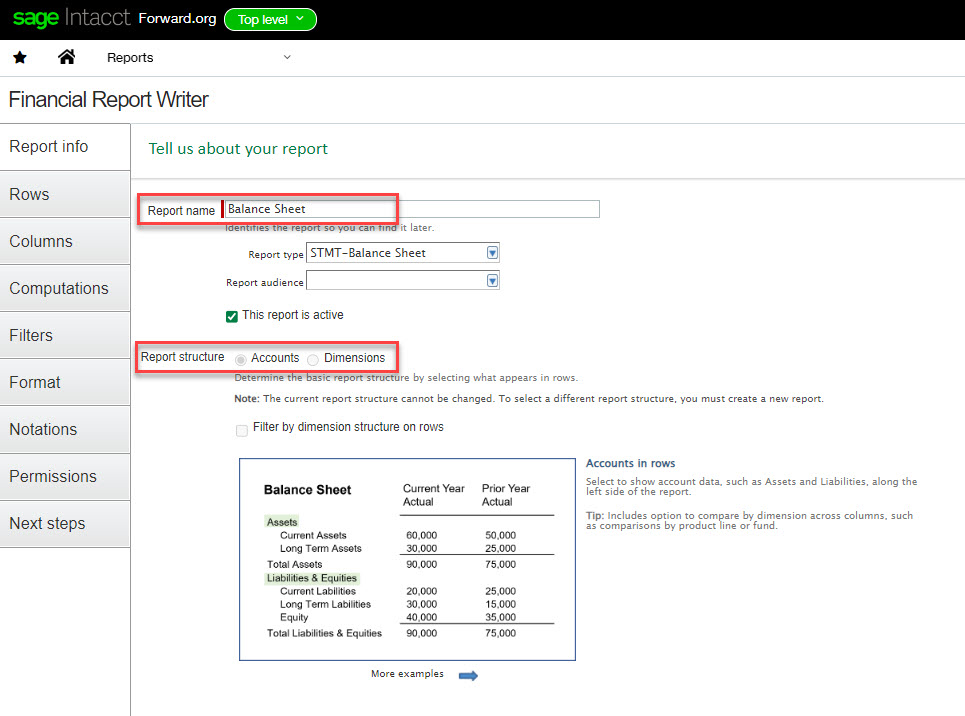Select the Accounts radio button
Viewport: 965px width, 716px height.
click(241, 358)
